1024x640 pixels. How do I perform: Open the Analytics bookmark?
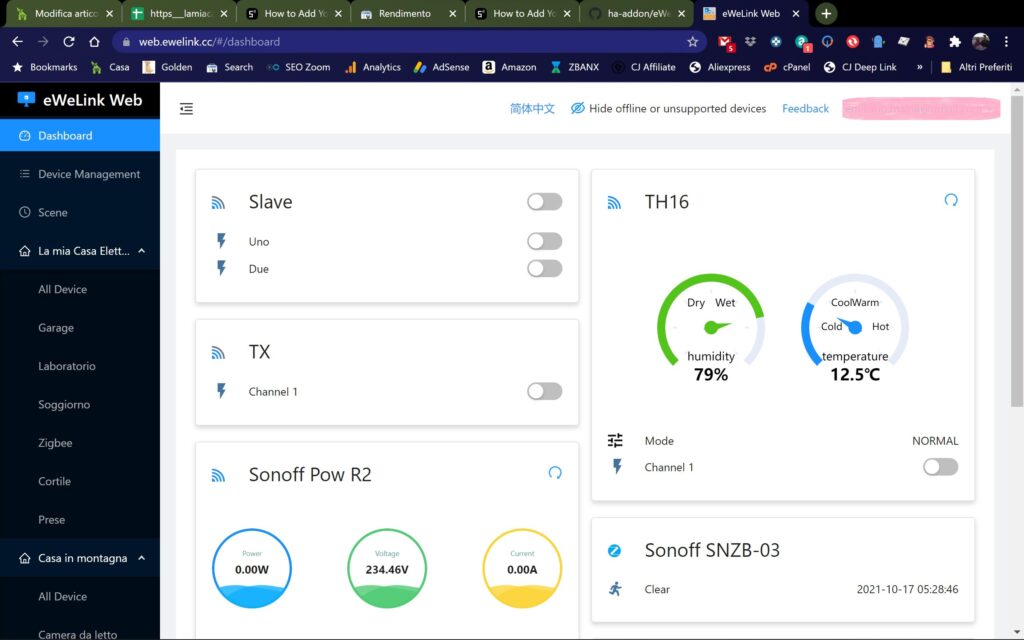[x=373, y=67]
